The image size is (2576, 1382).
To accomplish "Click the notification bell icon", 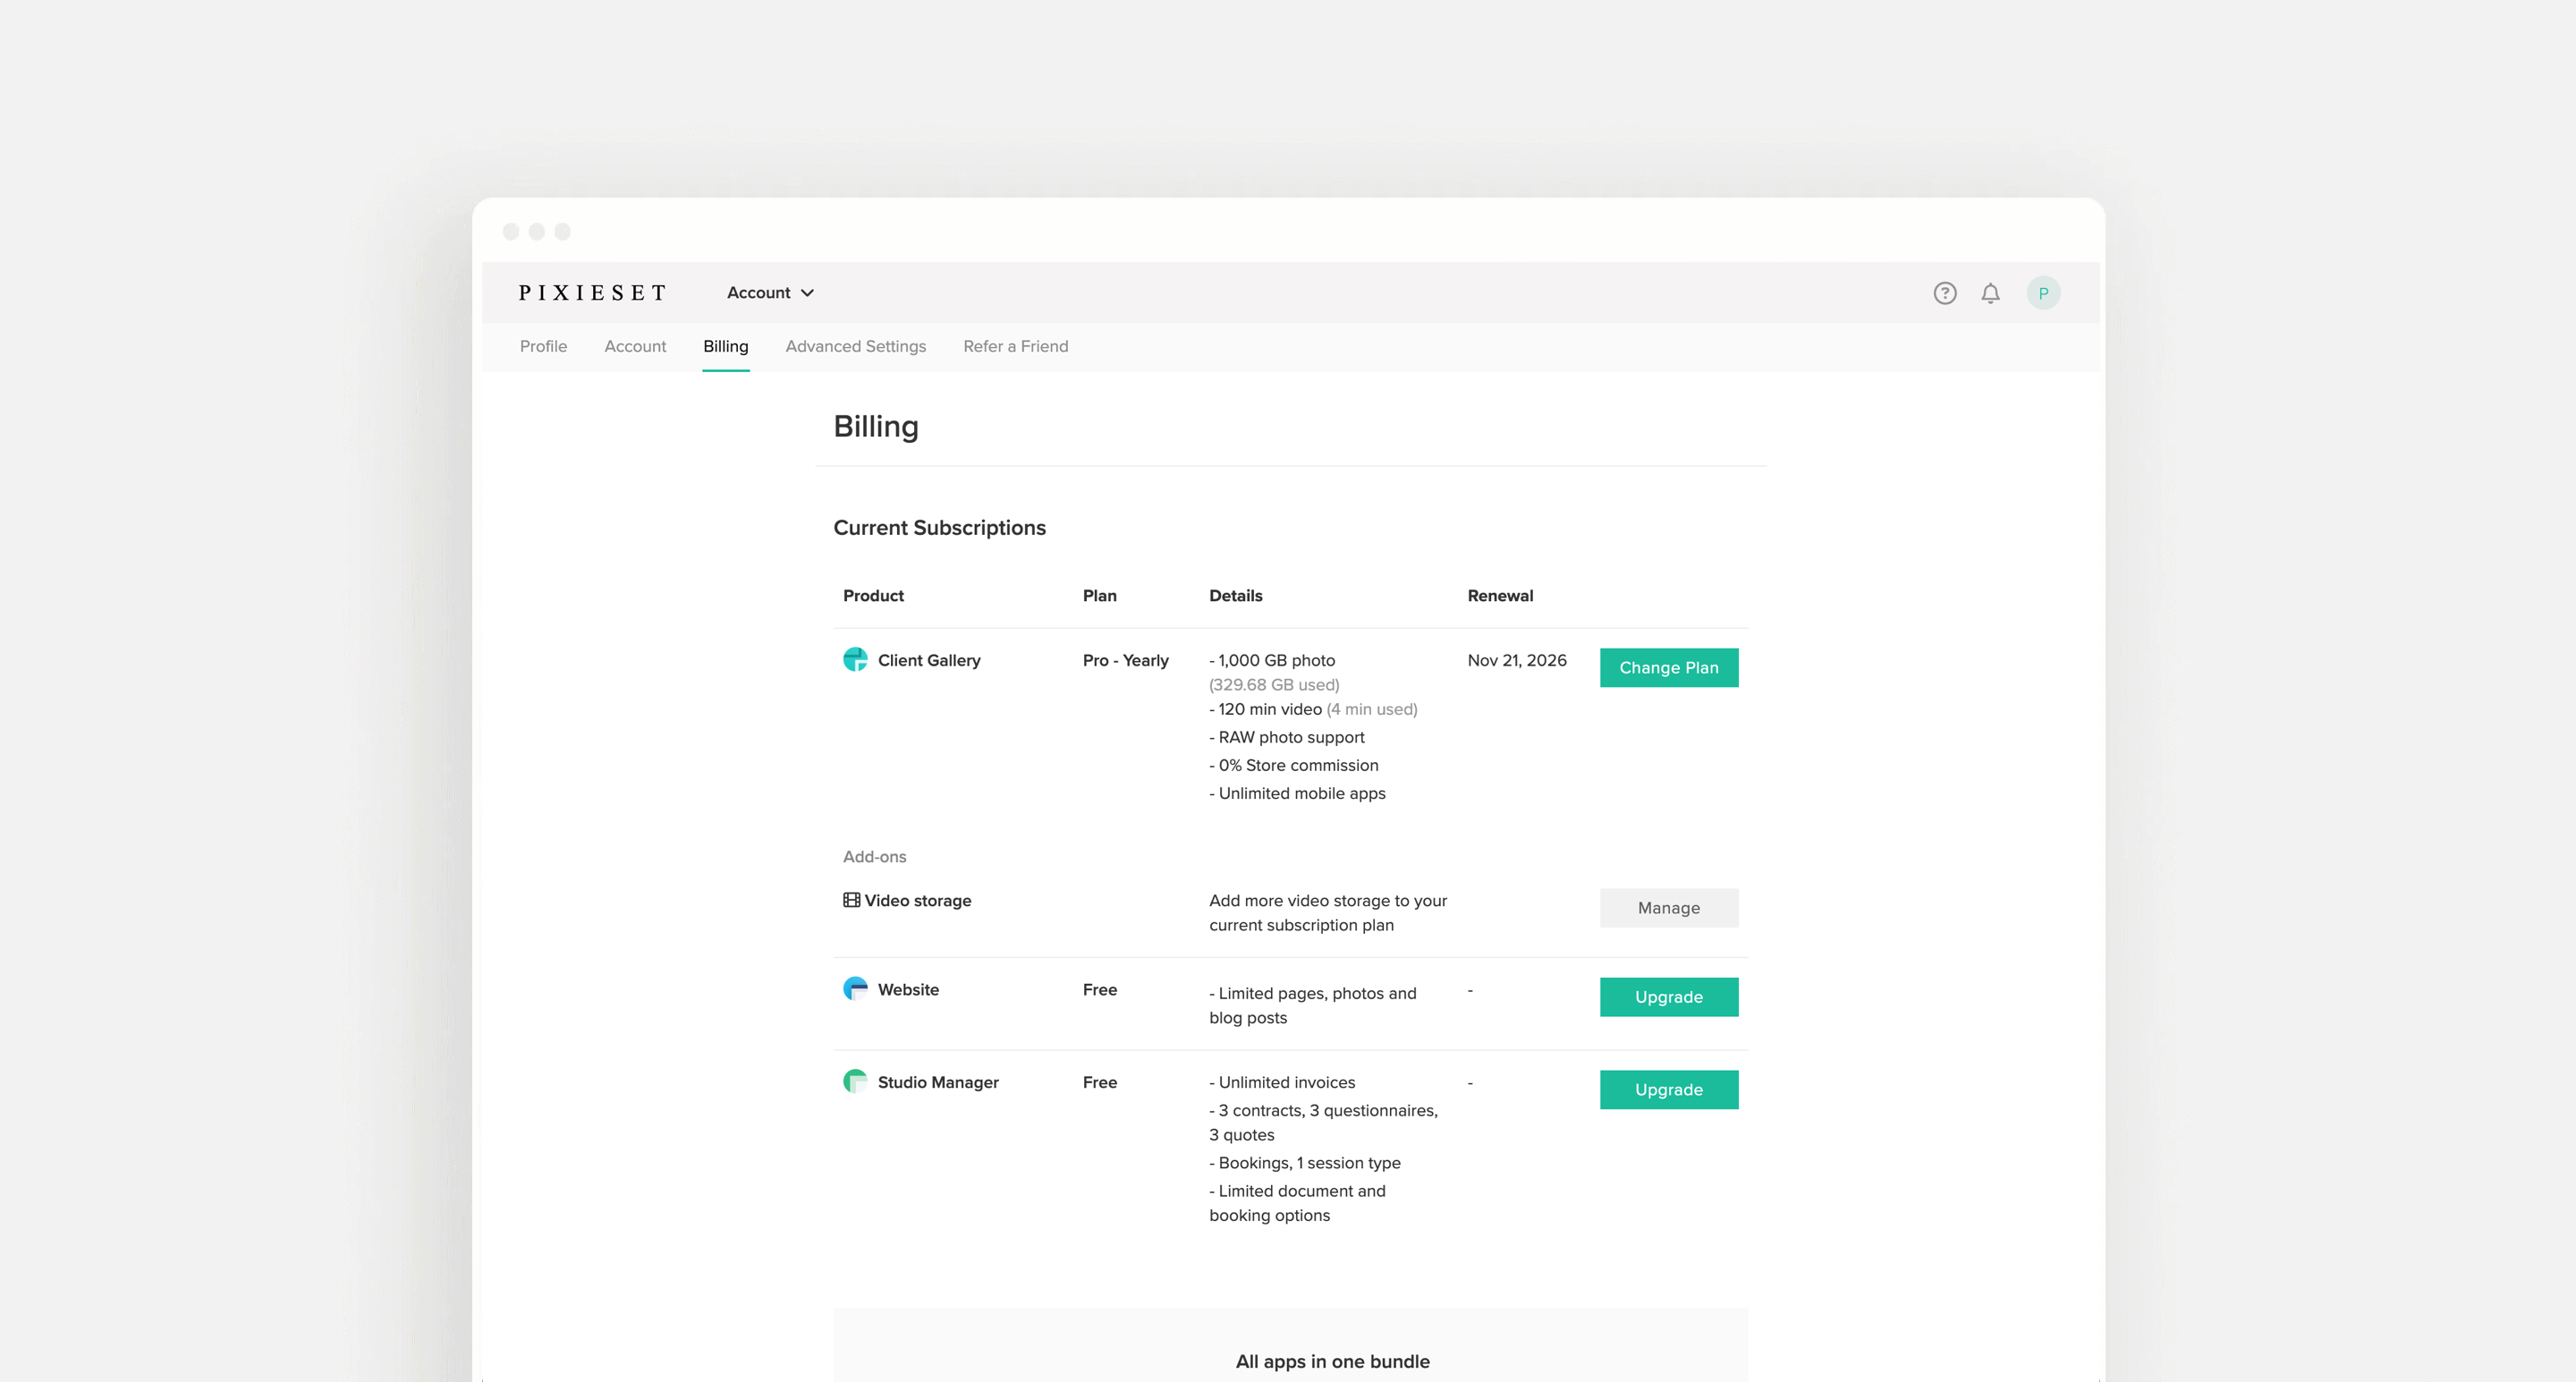I will 1990,292.
